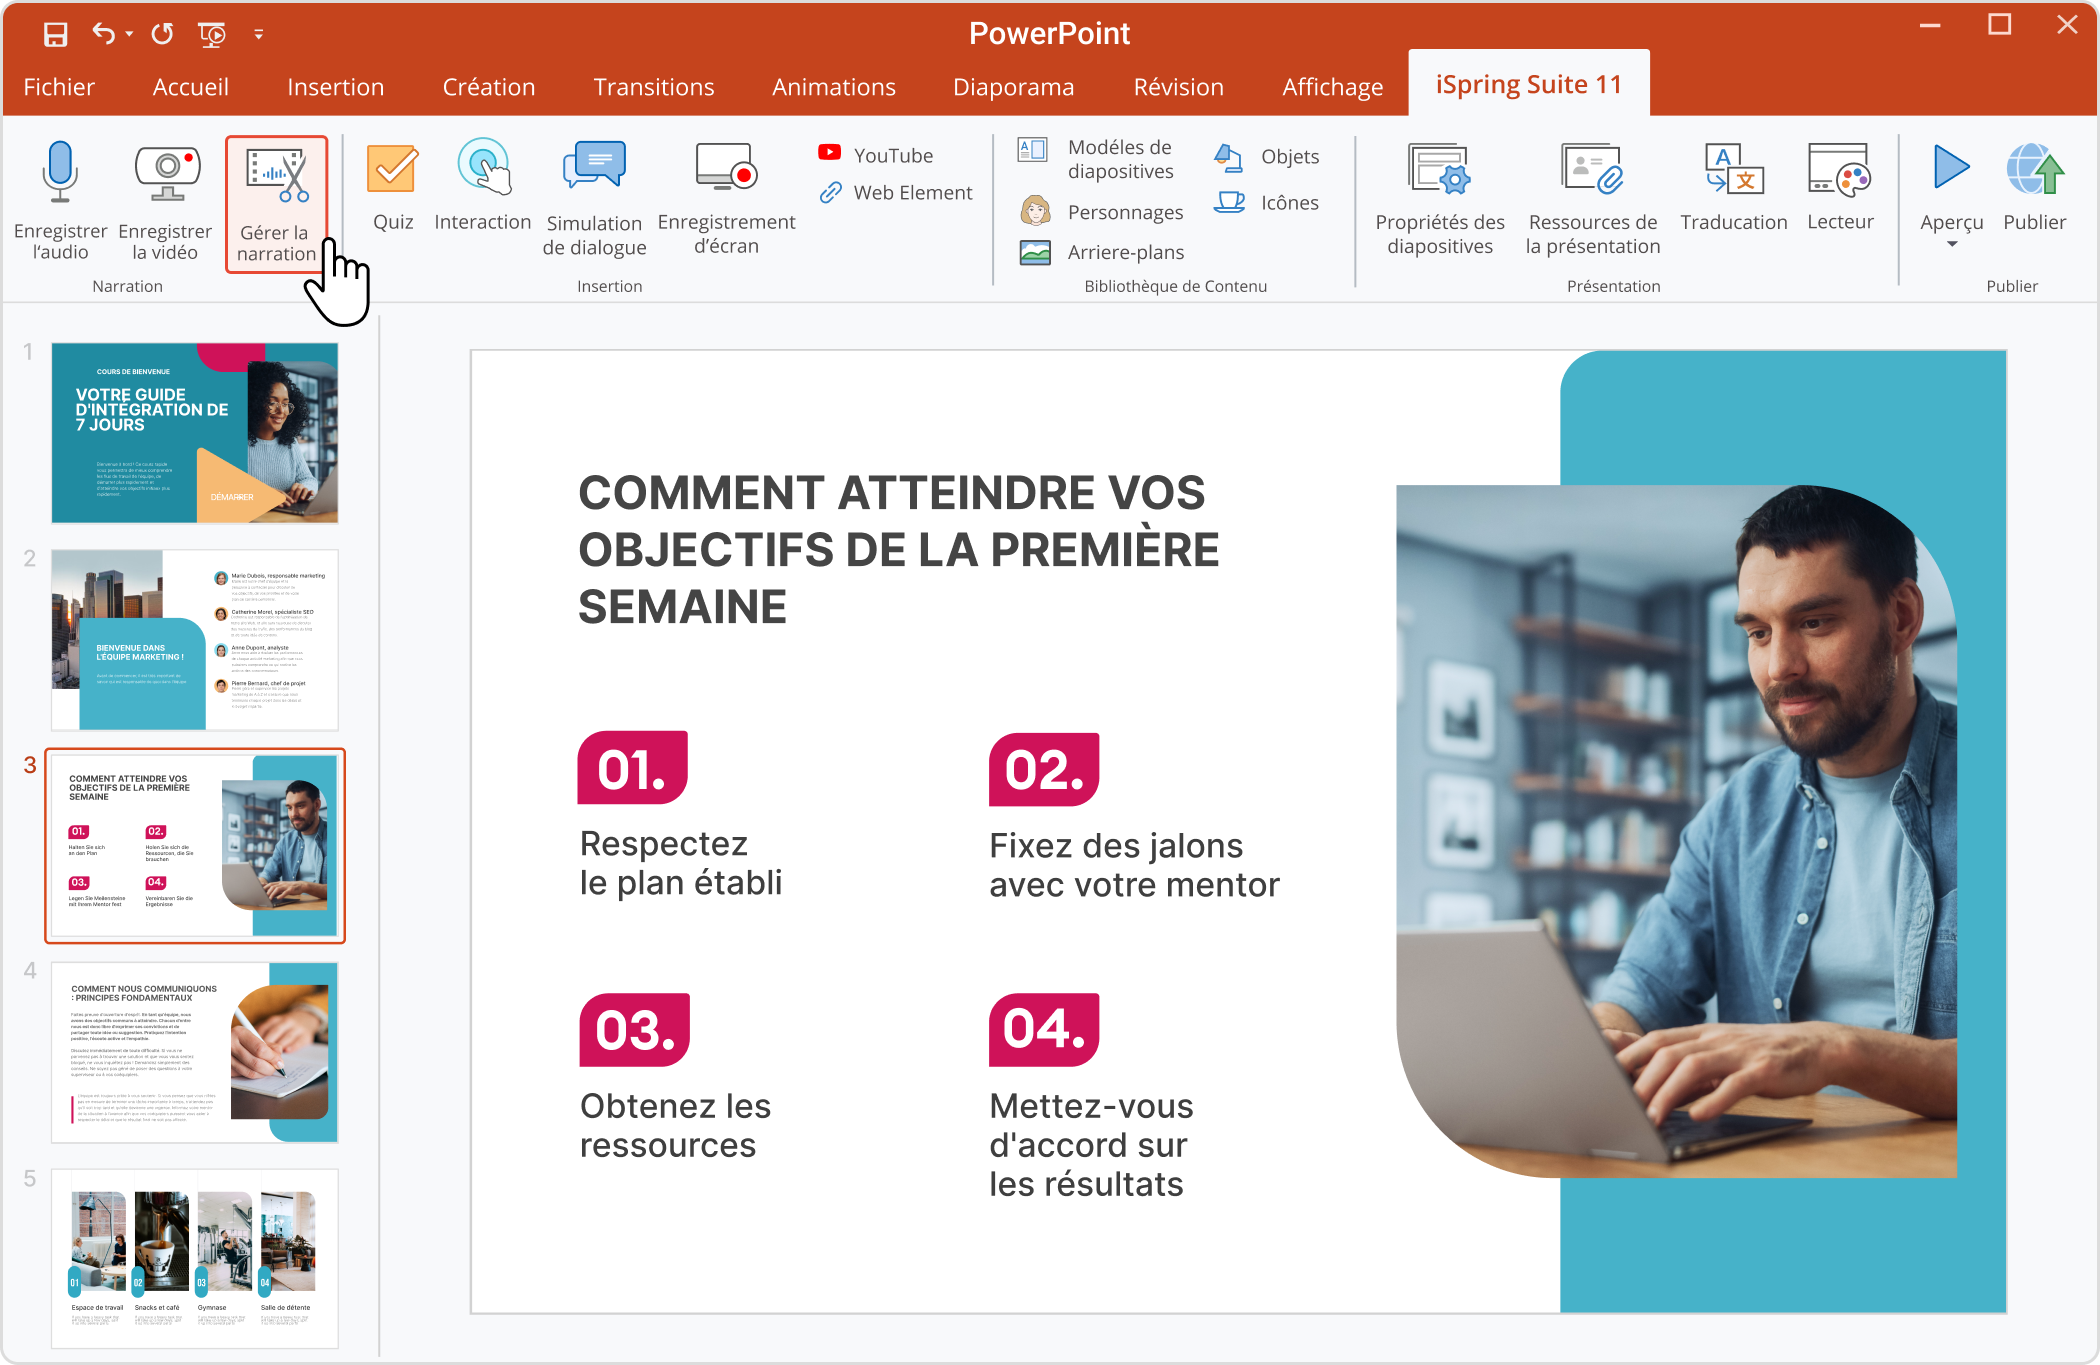Image resolution: width=2100 pixels, height=1365 pixels.
Task: Open Simulation de dialogue tool
Action: coord(597,199)
